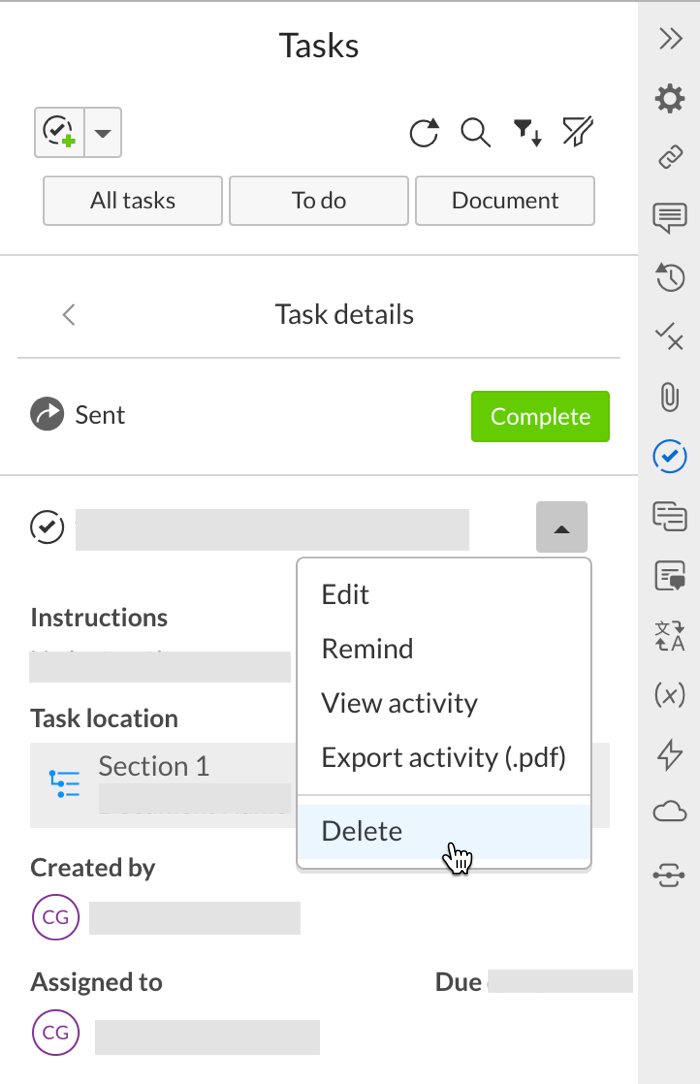Select the link icon in the right sidebar
This screenshot has width=700, height=1084.
(x=669, y=158)
